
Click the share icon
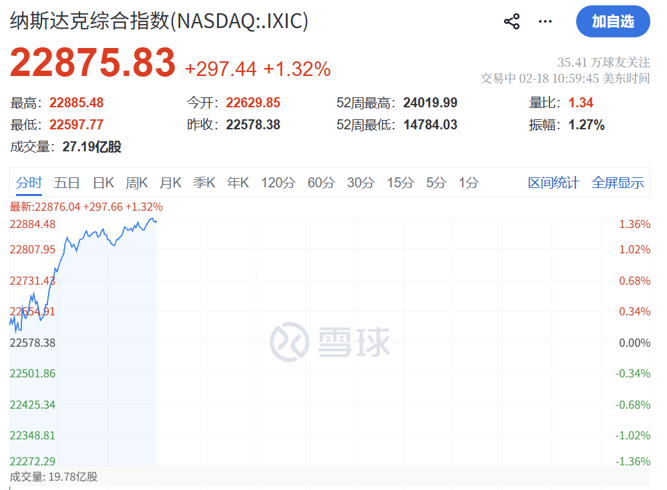[x=512, y=21]
